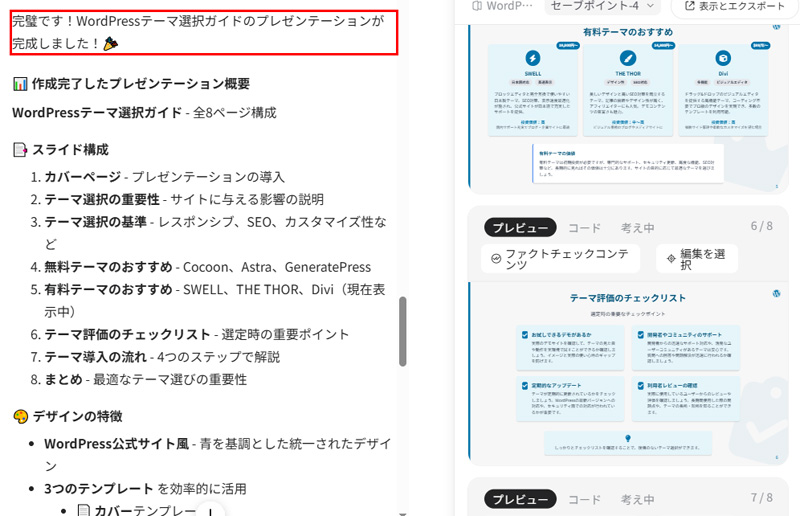Open 考え中 tab on slide 7 / 8

click(637, 499)
